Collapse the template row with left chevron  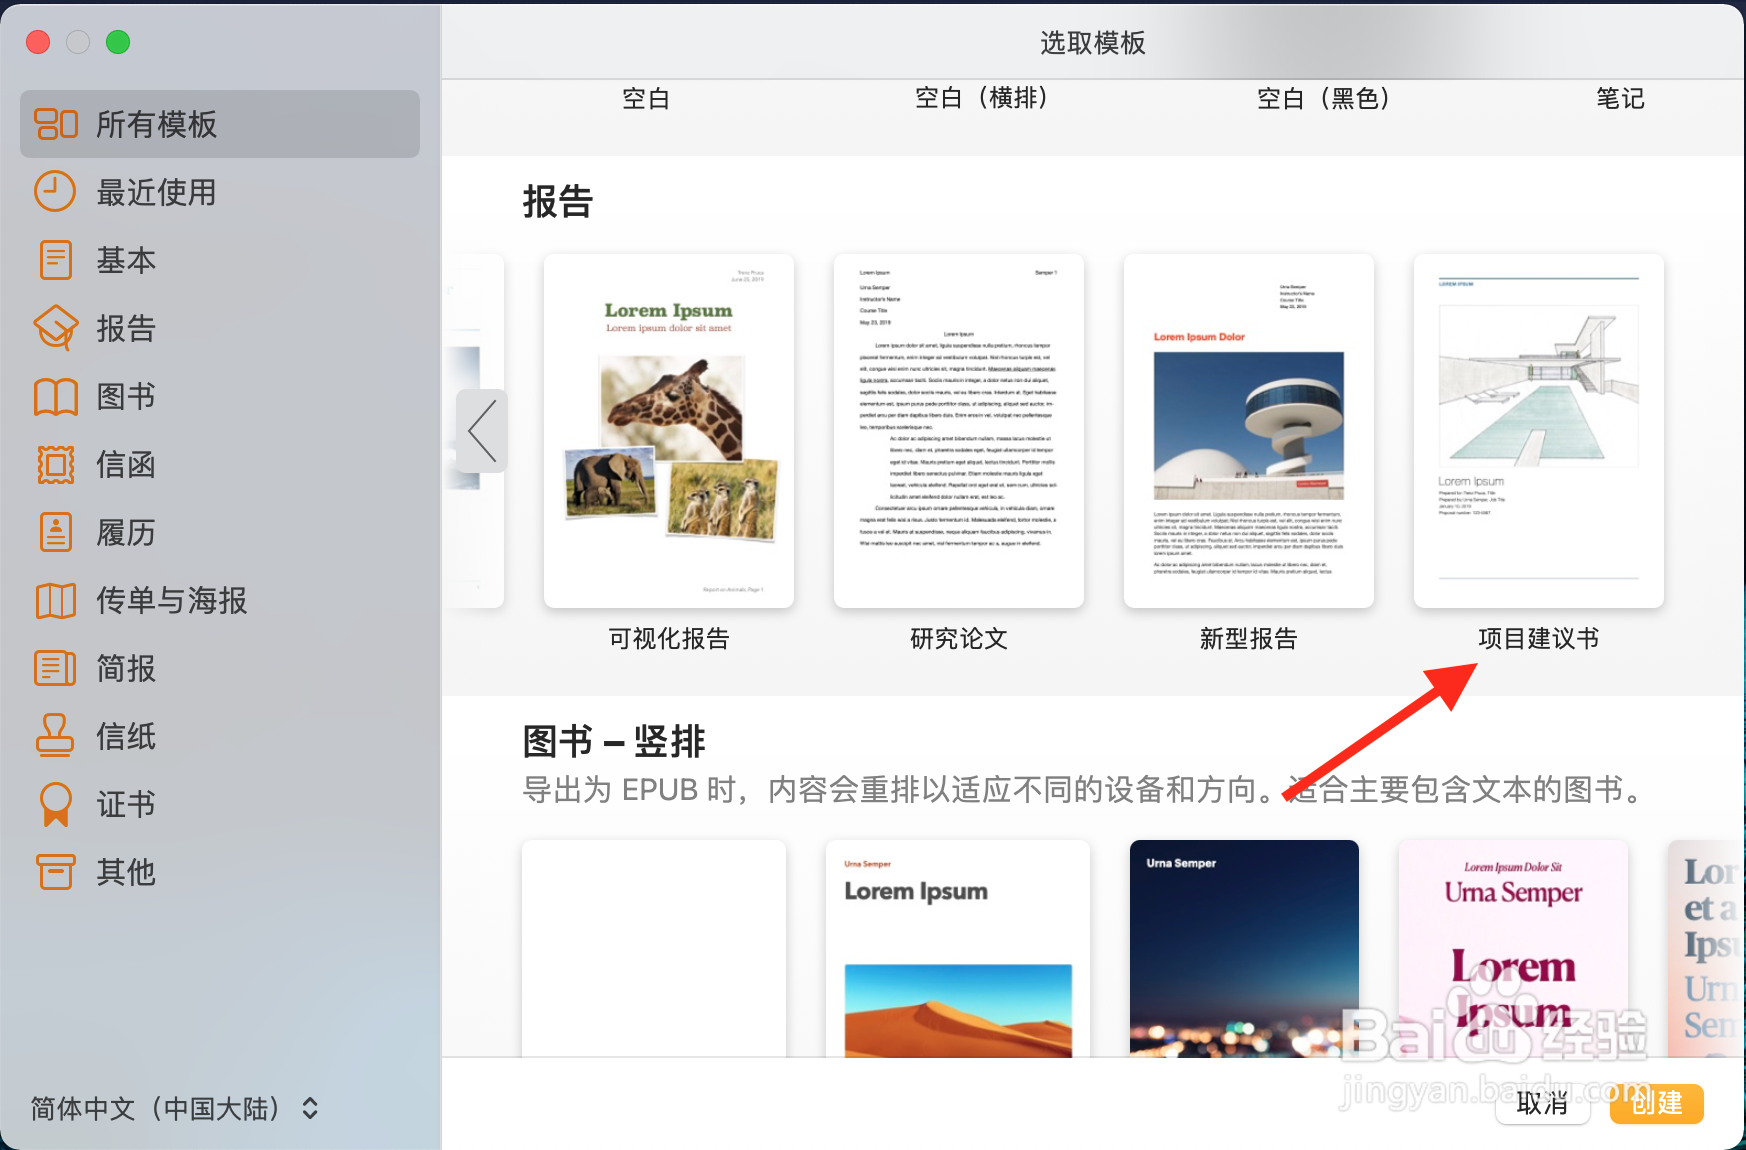(x=482, y=430)
